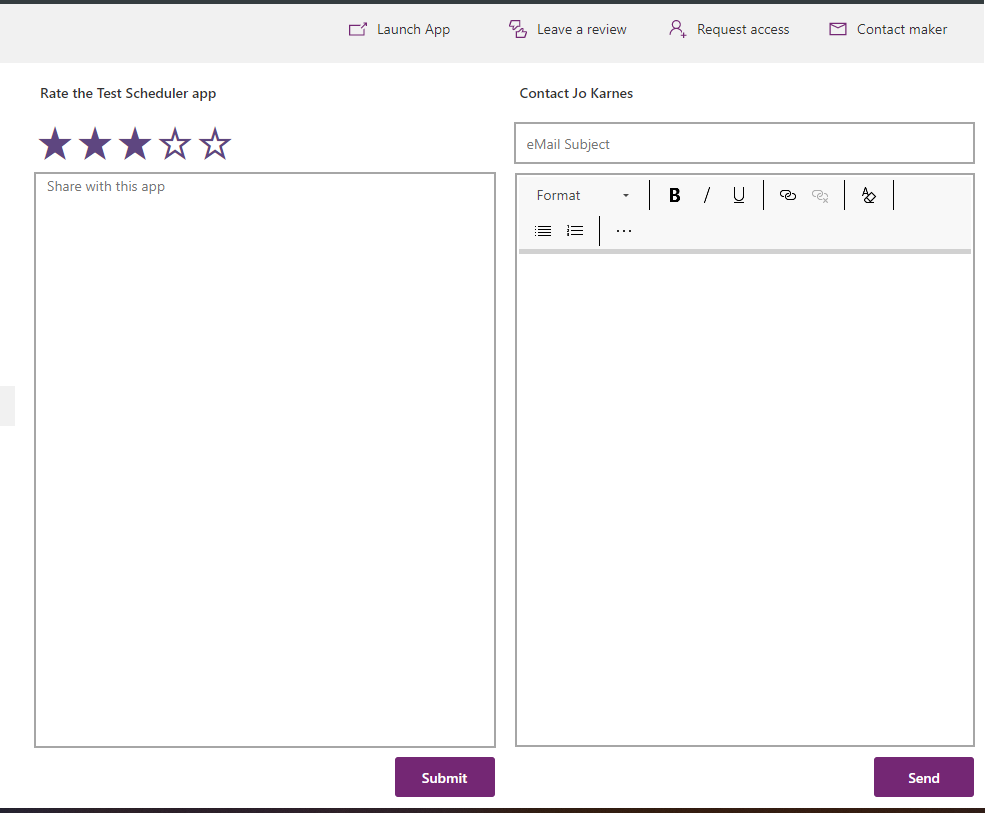Focus the eMail Subject field
The height and width of the screenshot is (813, 985).
(x=744, y=144)
